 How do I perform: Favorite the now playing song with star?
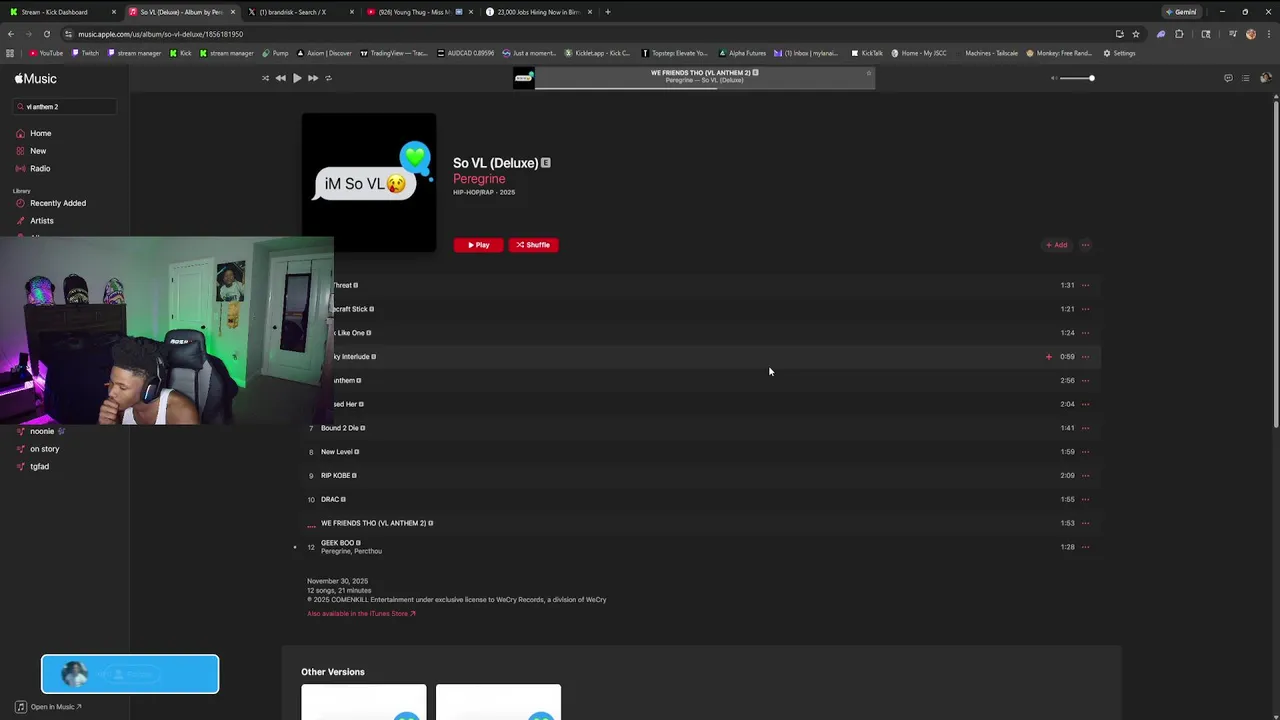868,73
